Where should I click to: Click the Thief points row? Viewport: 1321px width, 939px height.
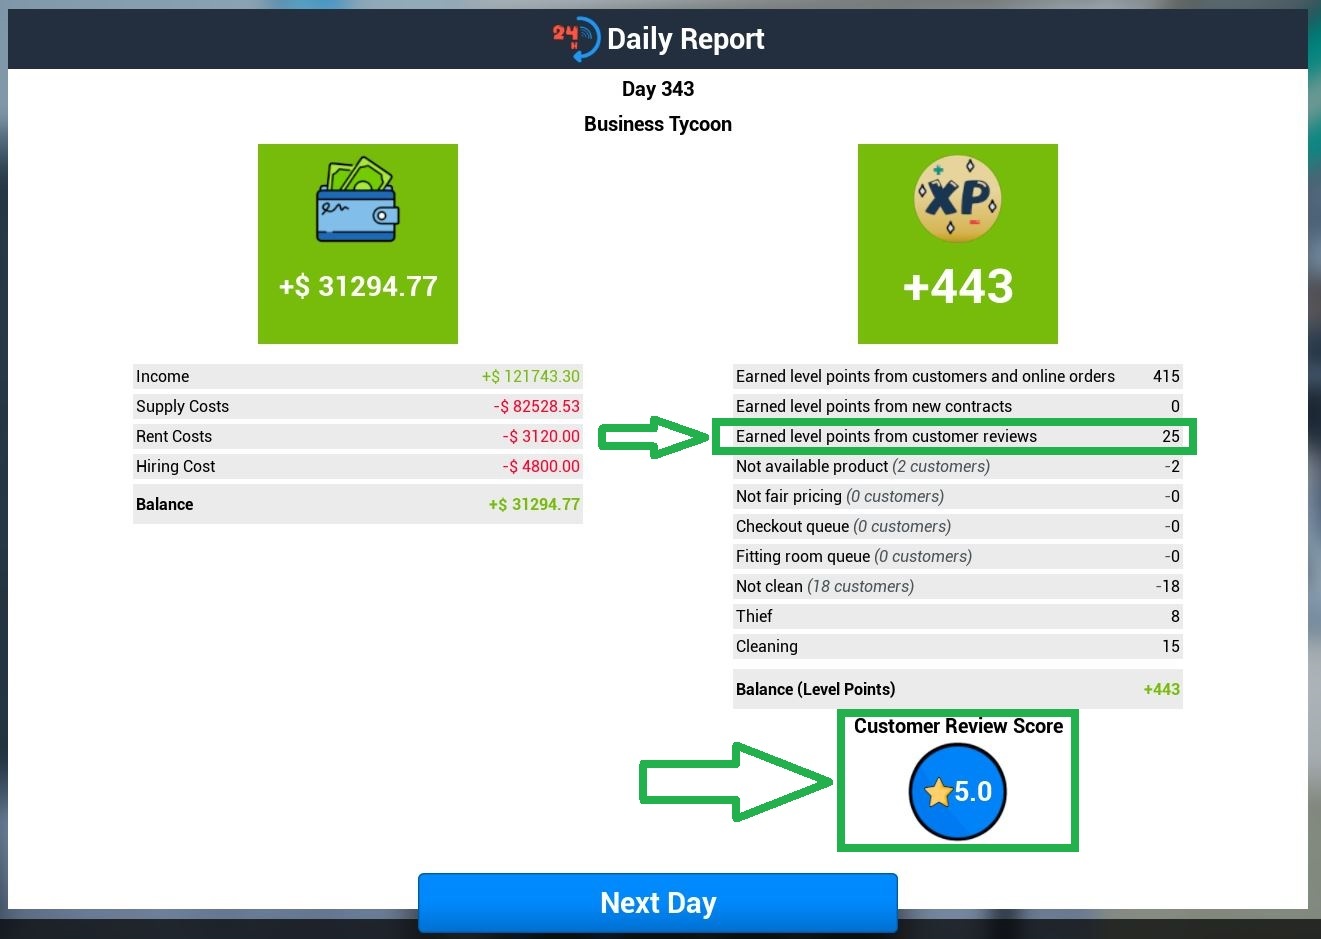958,616
